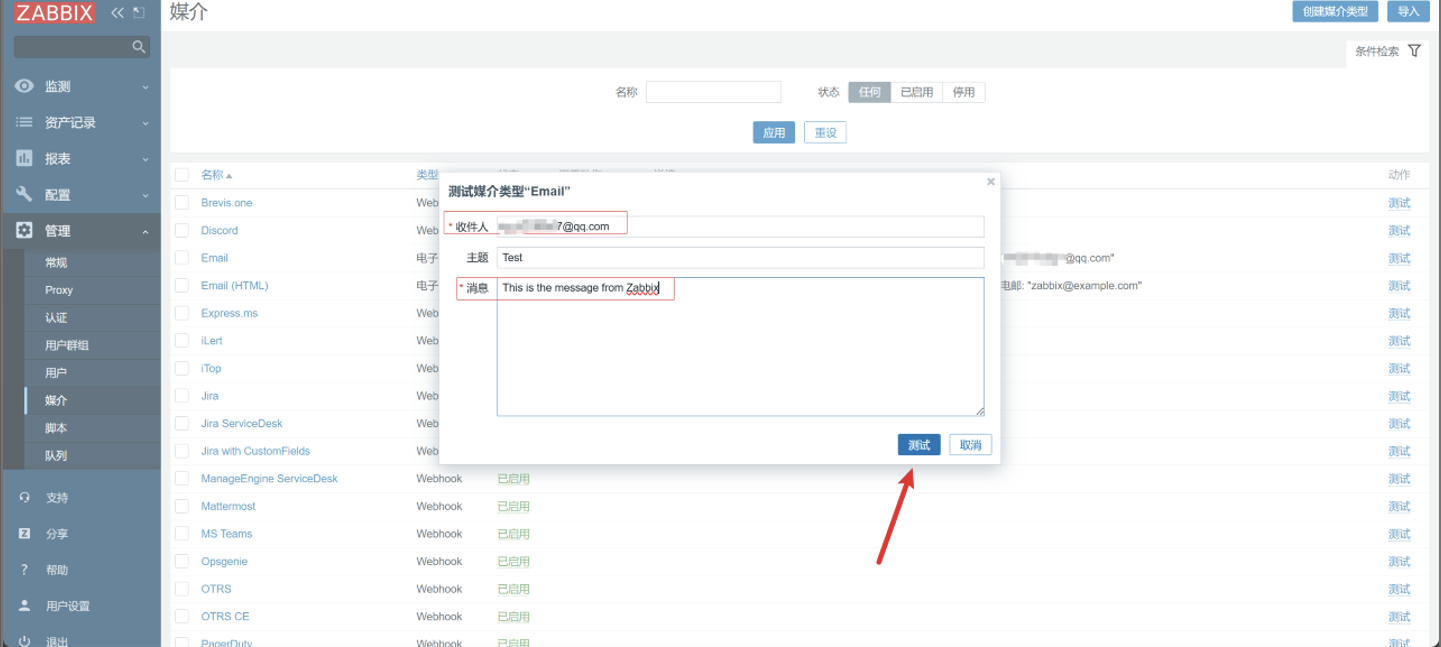Image resolution: width=1441 pixels, height=647 pixels.
Task: Click the sign-out power icon
Action: point(24,641)
